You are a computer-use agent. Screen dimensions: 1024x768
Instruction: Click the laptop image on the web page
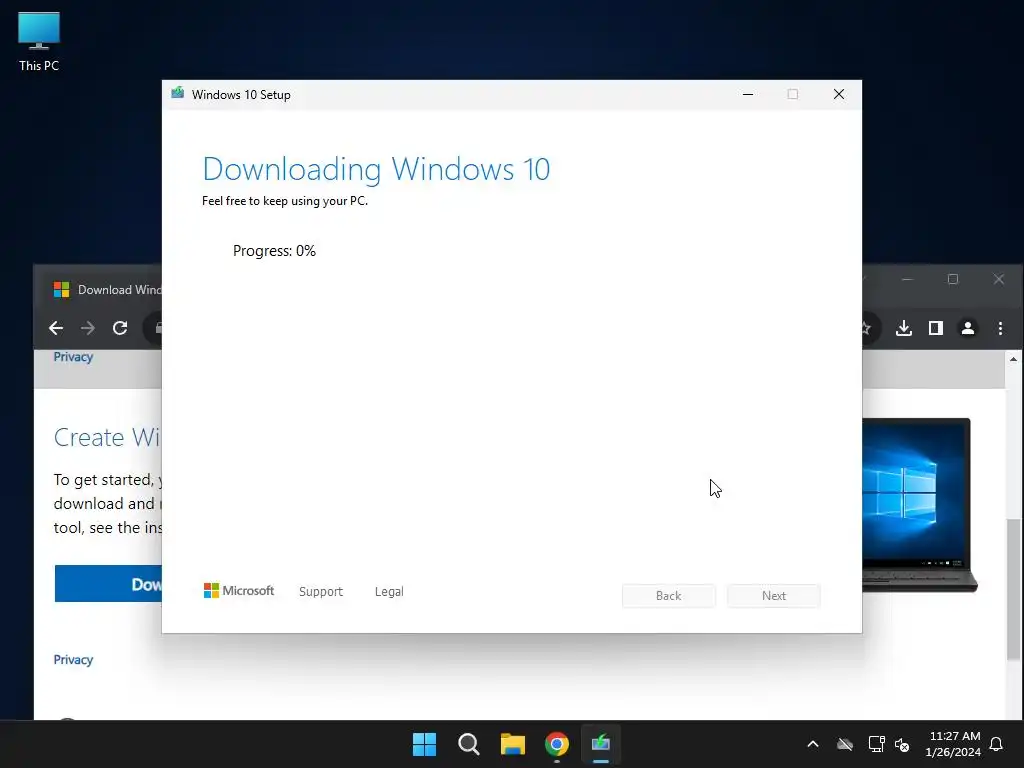[x=920, y=505]
